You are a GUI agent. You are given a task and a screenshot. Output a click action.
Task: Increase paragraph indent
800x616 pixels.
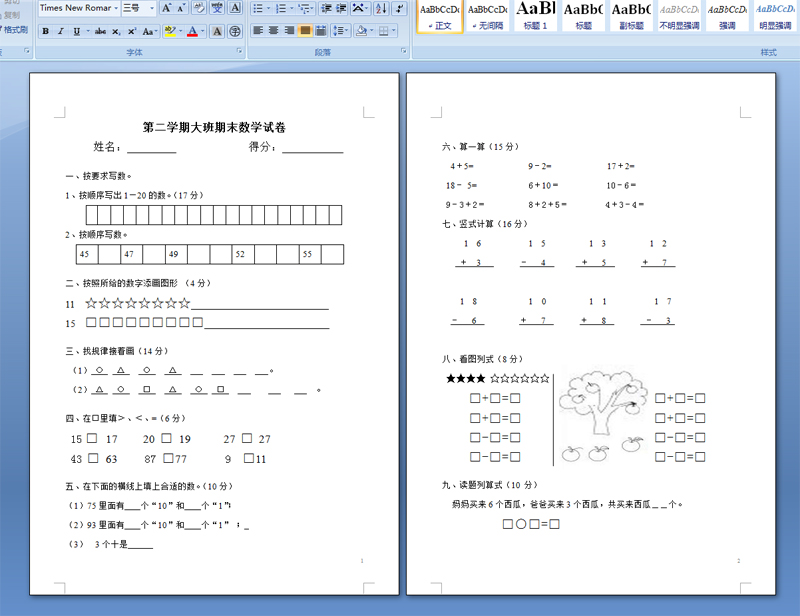coord(341,8)
